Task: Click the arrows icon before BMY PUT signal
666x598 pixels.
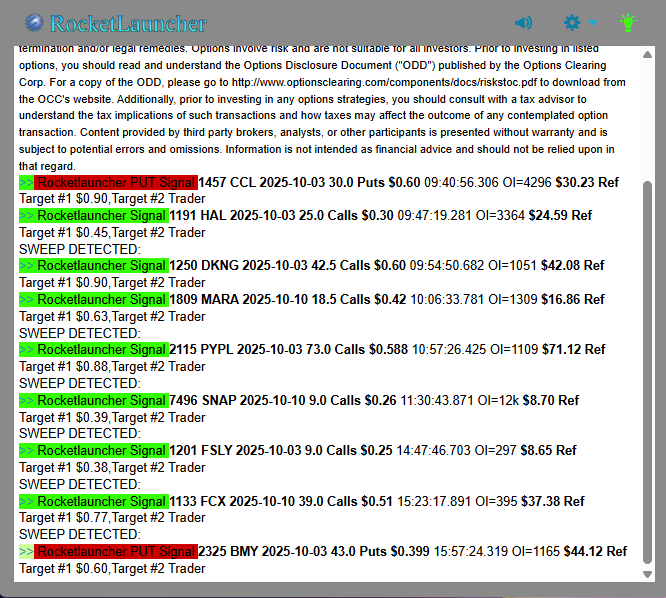Action: coord(26,551)
